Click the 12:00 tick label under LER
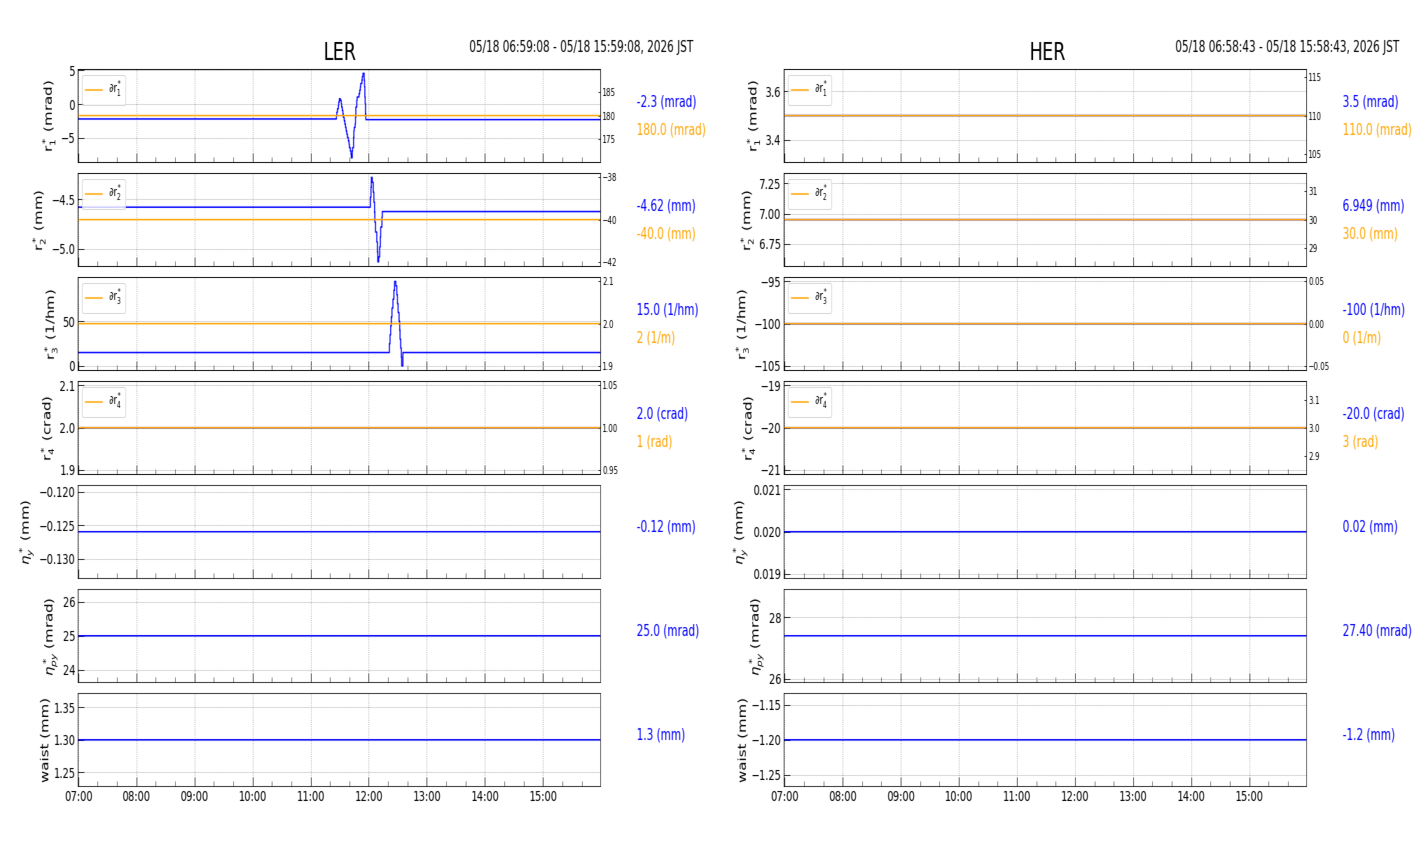 click(369, 797)
